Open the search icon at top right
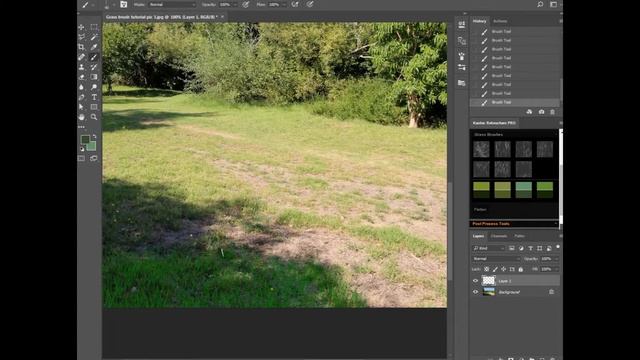Viewport: 640px width, 360px height. coord(540,4)
